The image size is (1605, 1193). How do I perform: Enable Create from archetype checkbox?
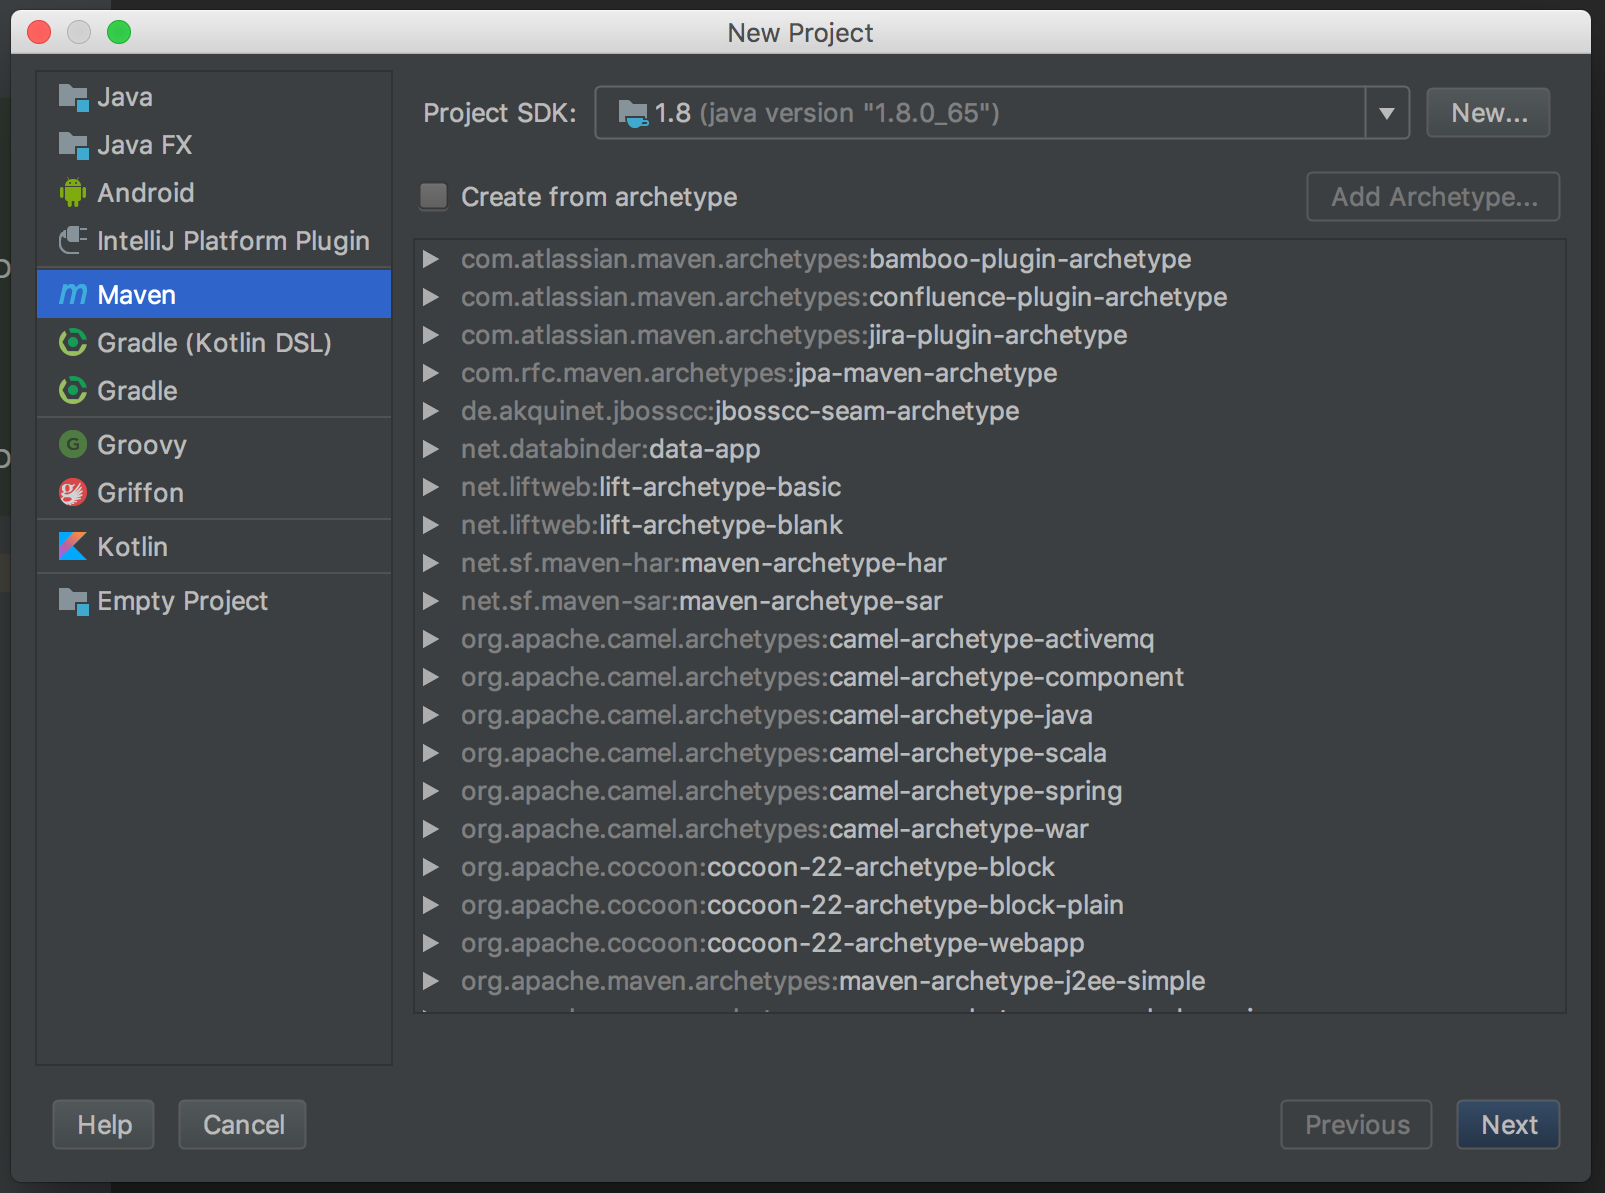click(x=433, y=196)
